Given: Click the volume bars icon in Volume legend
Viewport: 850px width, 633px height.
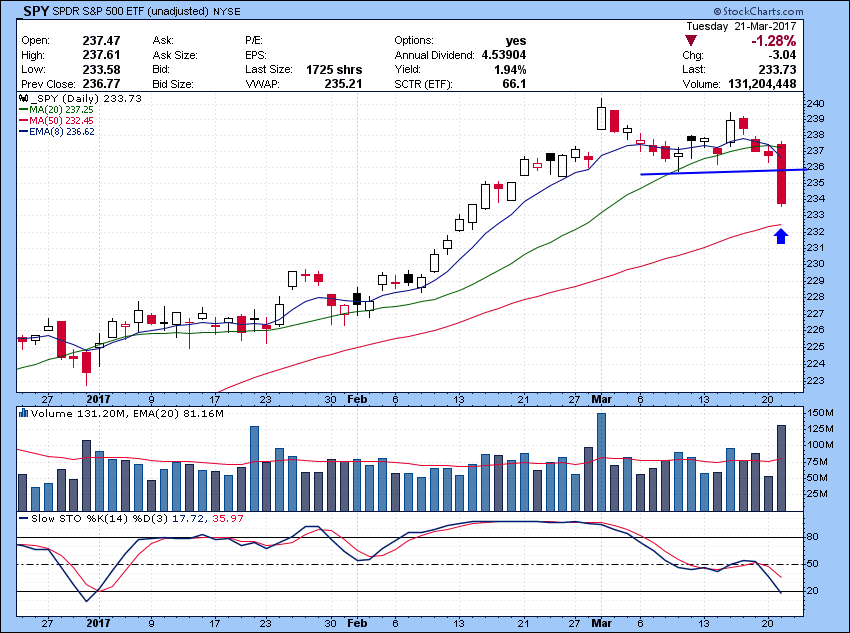Looking at the screenshot, I should 23,414.
